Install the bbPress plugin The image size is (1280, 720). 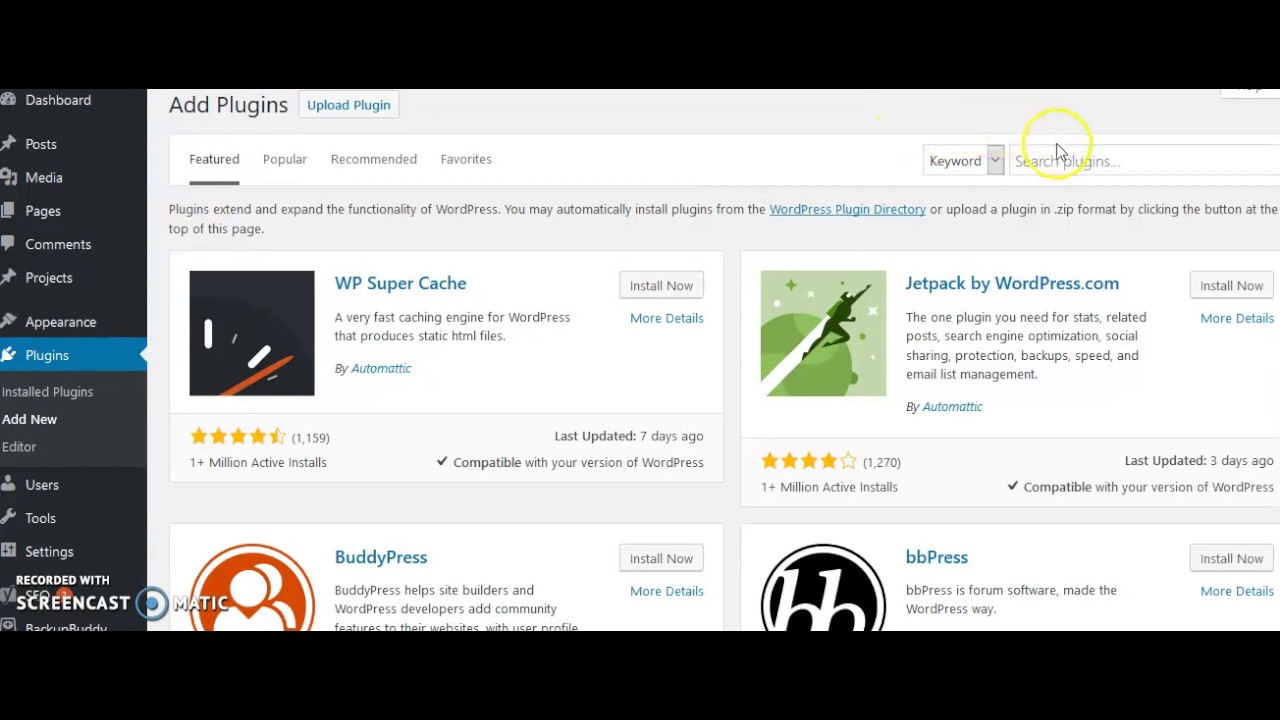(1232, 558)
